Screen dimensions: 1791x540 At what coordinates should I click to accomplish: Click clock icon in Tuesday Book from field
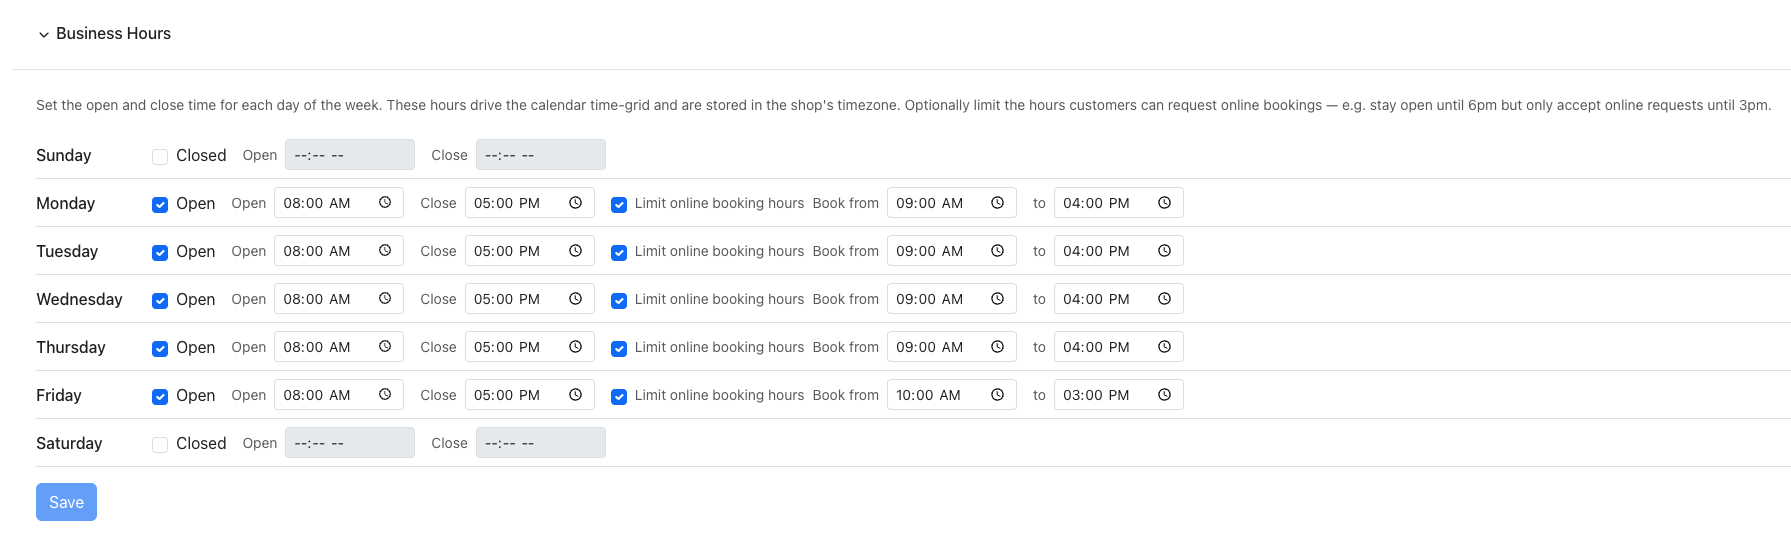[998, 251]
